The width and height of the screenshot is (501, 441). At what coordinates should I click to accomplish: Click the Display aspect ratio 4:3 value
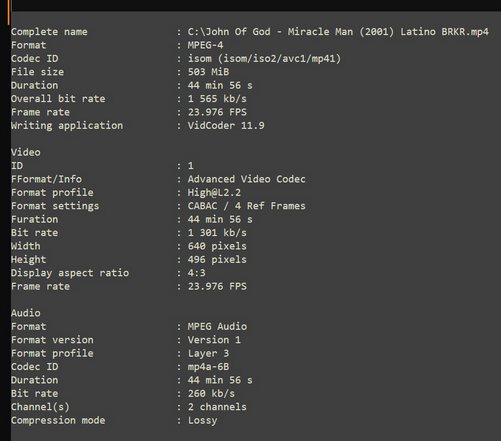click(196, 273)
